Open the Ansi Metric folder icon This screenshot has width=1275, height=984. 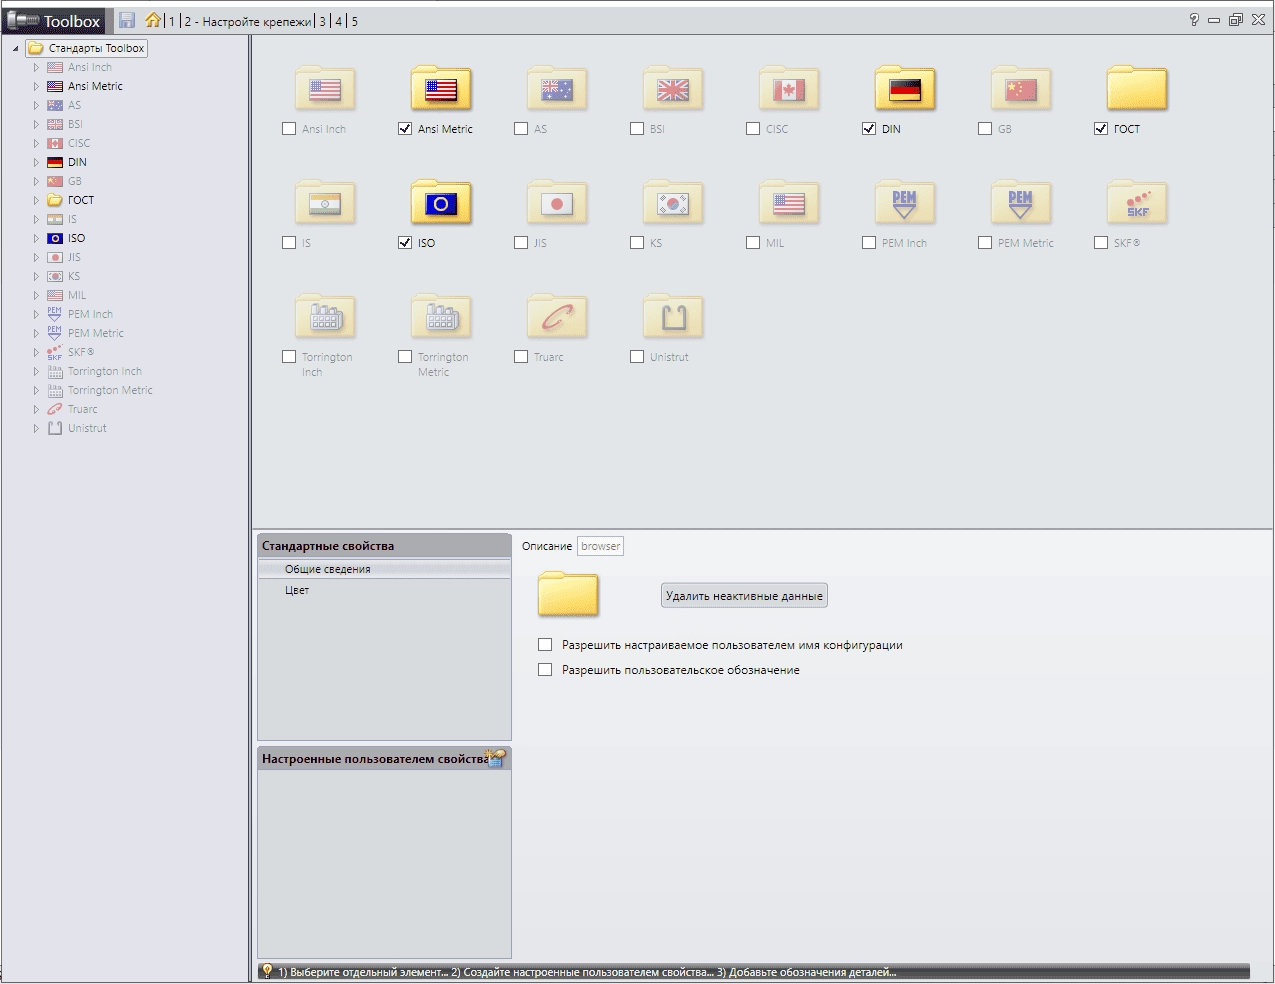(x=441, y=90)
